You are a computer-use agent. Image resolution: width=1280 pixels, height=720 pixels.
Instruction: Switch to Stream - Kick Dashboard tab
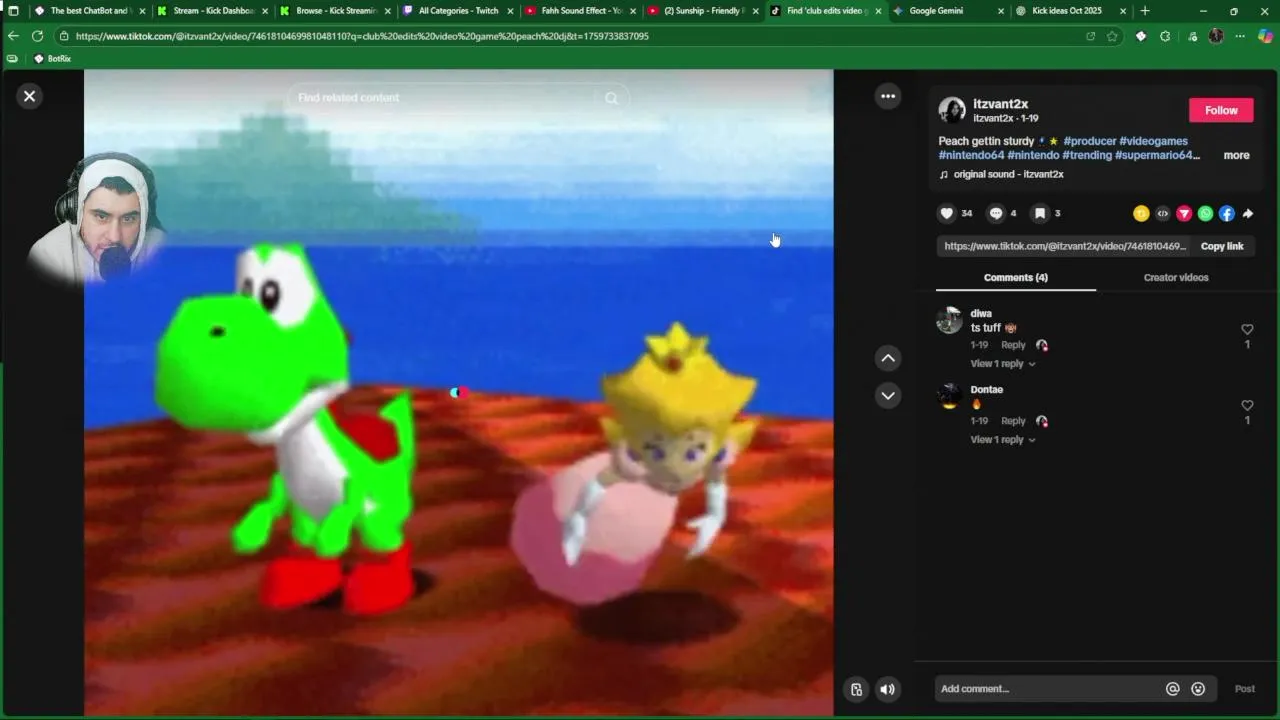(212, 11)
